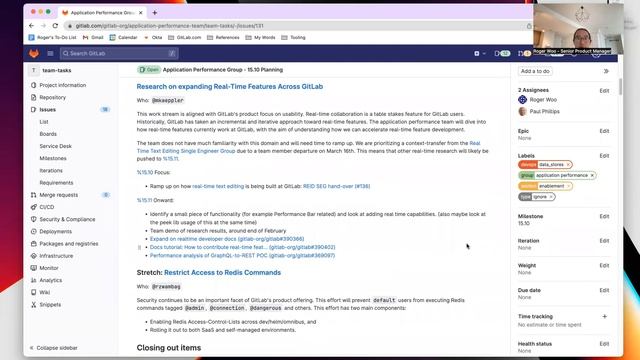Open REID SEG hand-over (#136) link
Screen dimensions: 640x360
click(336, 186)
